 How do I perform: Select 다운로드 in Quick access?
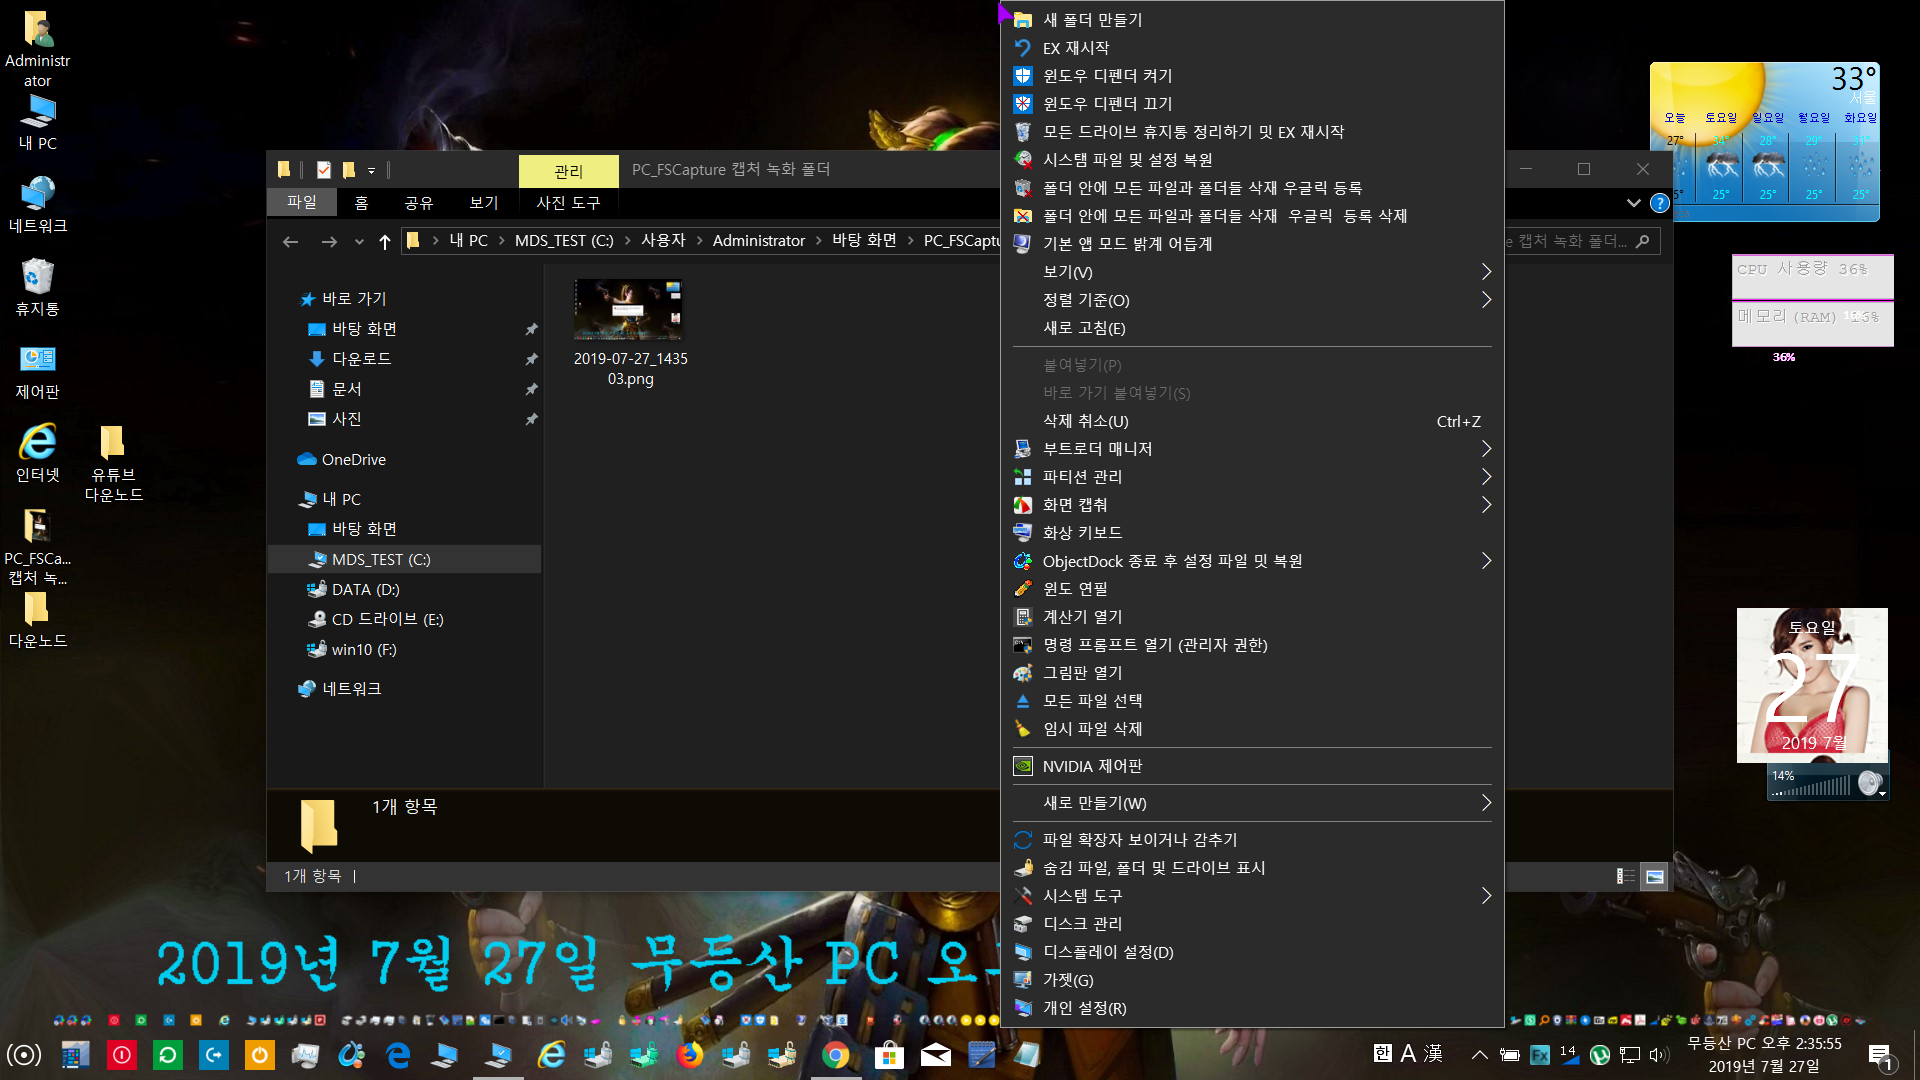coord(361,359)
